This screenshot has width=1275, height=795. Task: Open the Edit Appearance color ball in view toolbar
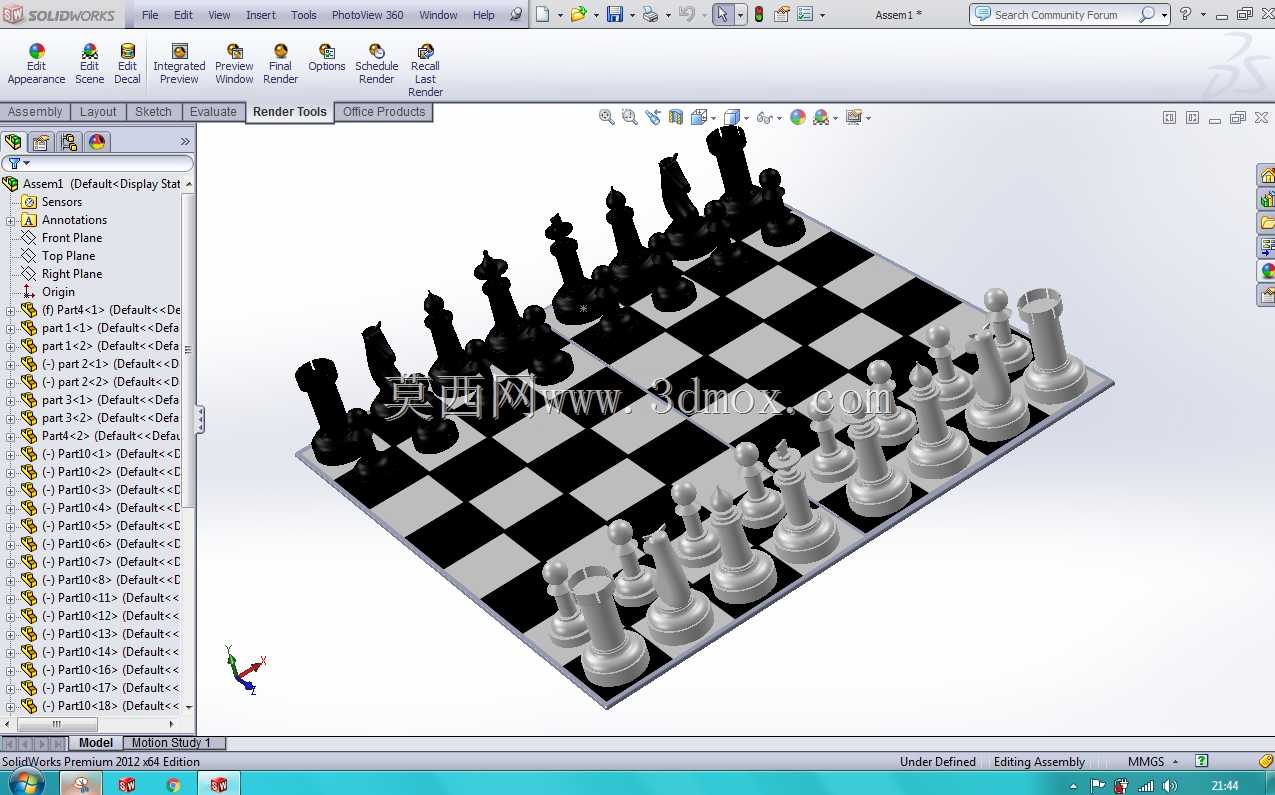click(798, 117)
